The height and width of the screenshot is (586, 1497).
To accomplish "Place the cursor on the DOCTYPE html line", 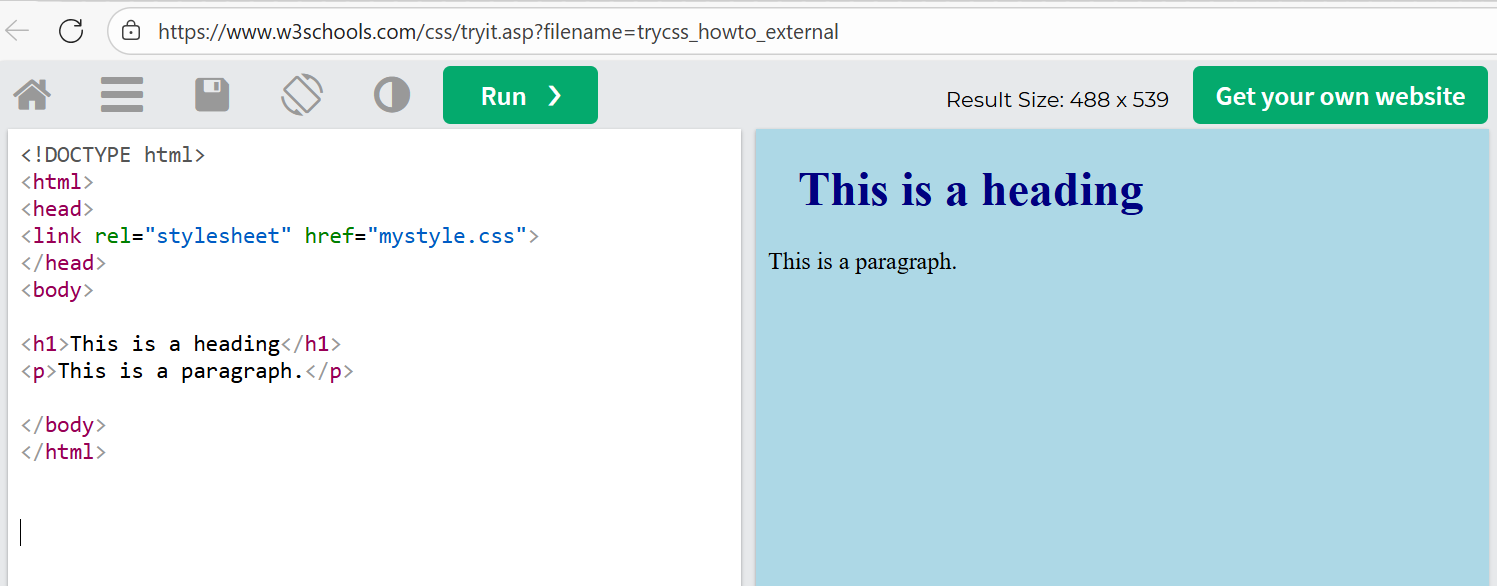I will click(113, 155).
